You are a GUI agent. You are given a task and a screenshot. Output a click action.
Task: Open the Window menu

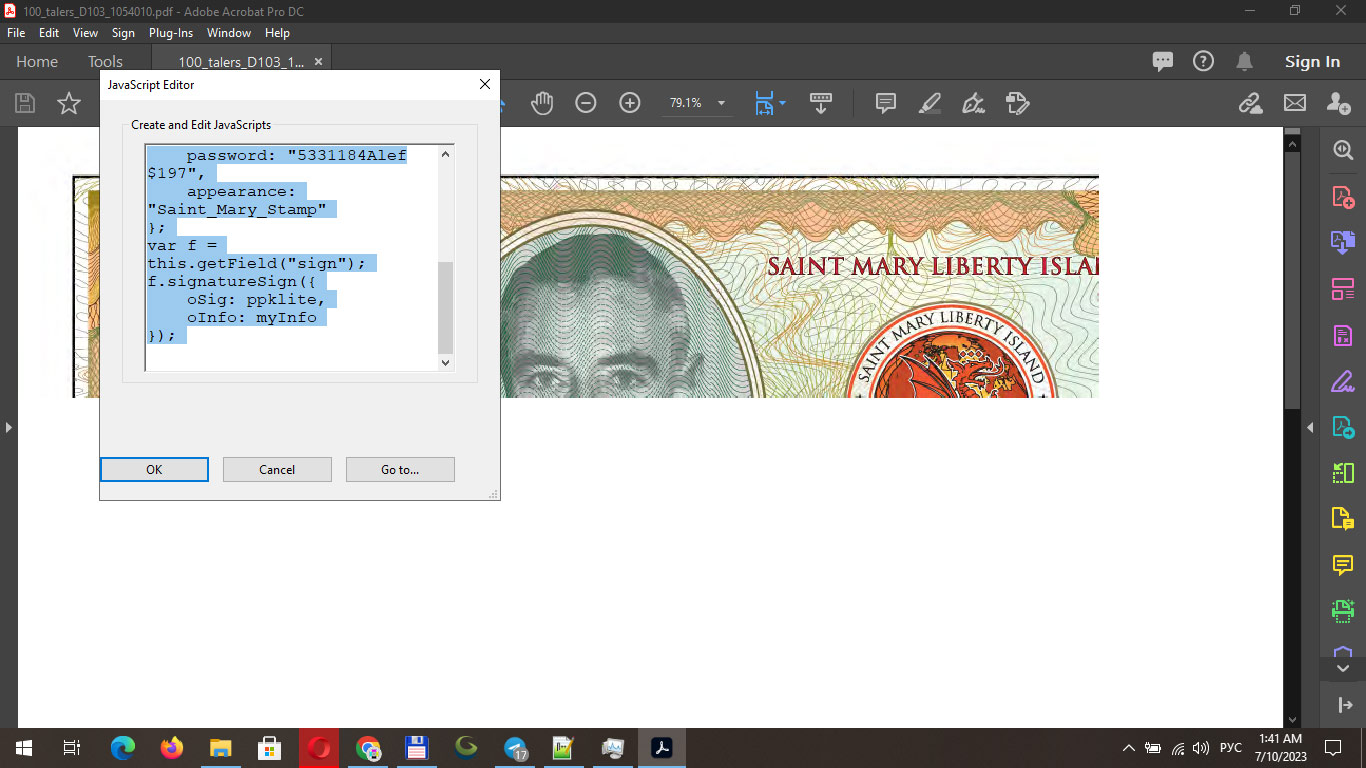[x=229, y=33]
